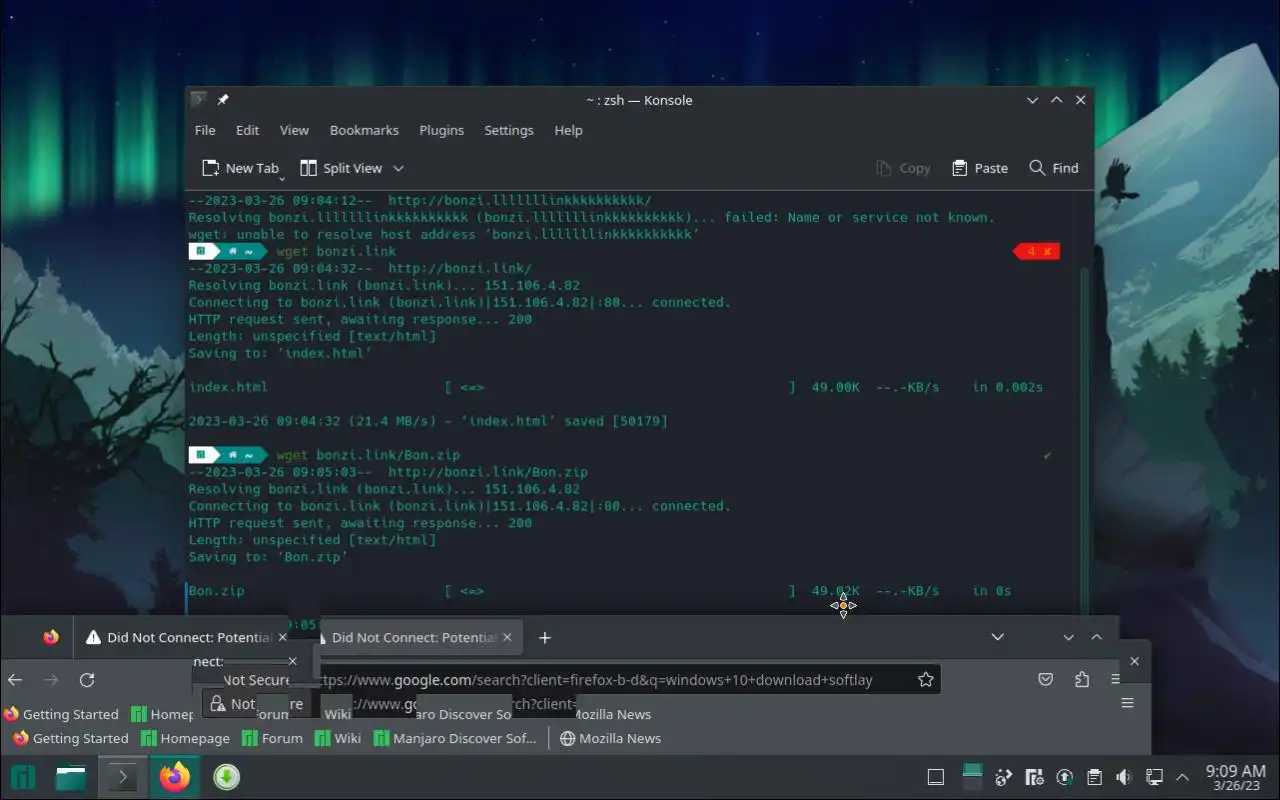The width and height of the screenshot is (1280, 800).
Task: Click the 'Saving to: 'Bon.zip'' line
Action: click(x=268, y=557)
